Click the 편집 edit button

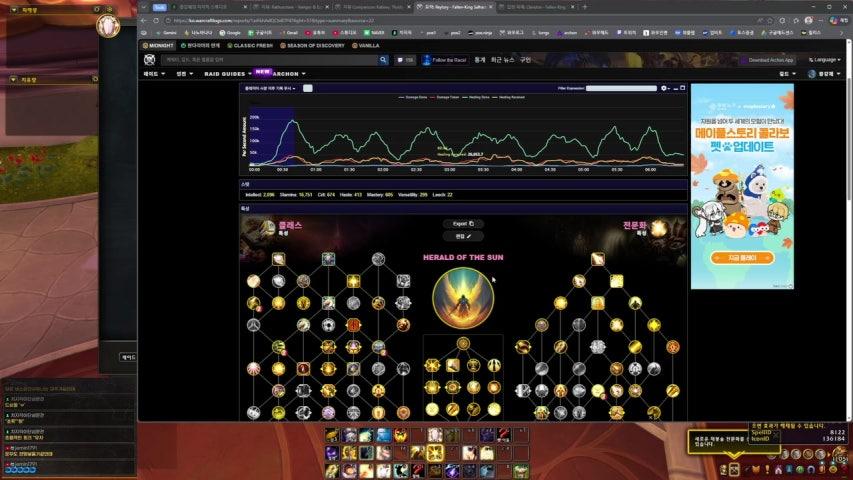coord(463,236)
